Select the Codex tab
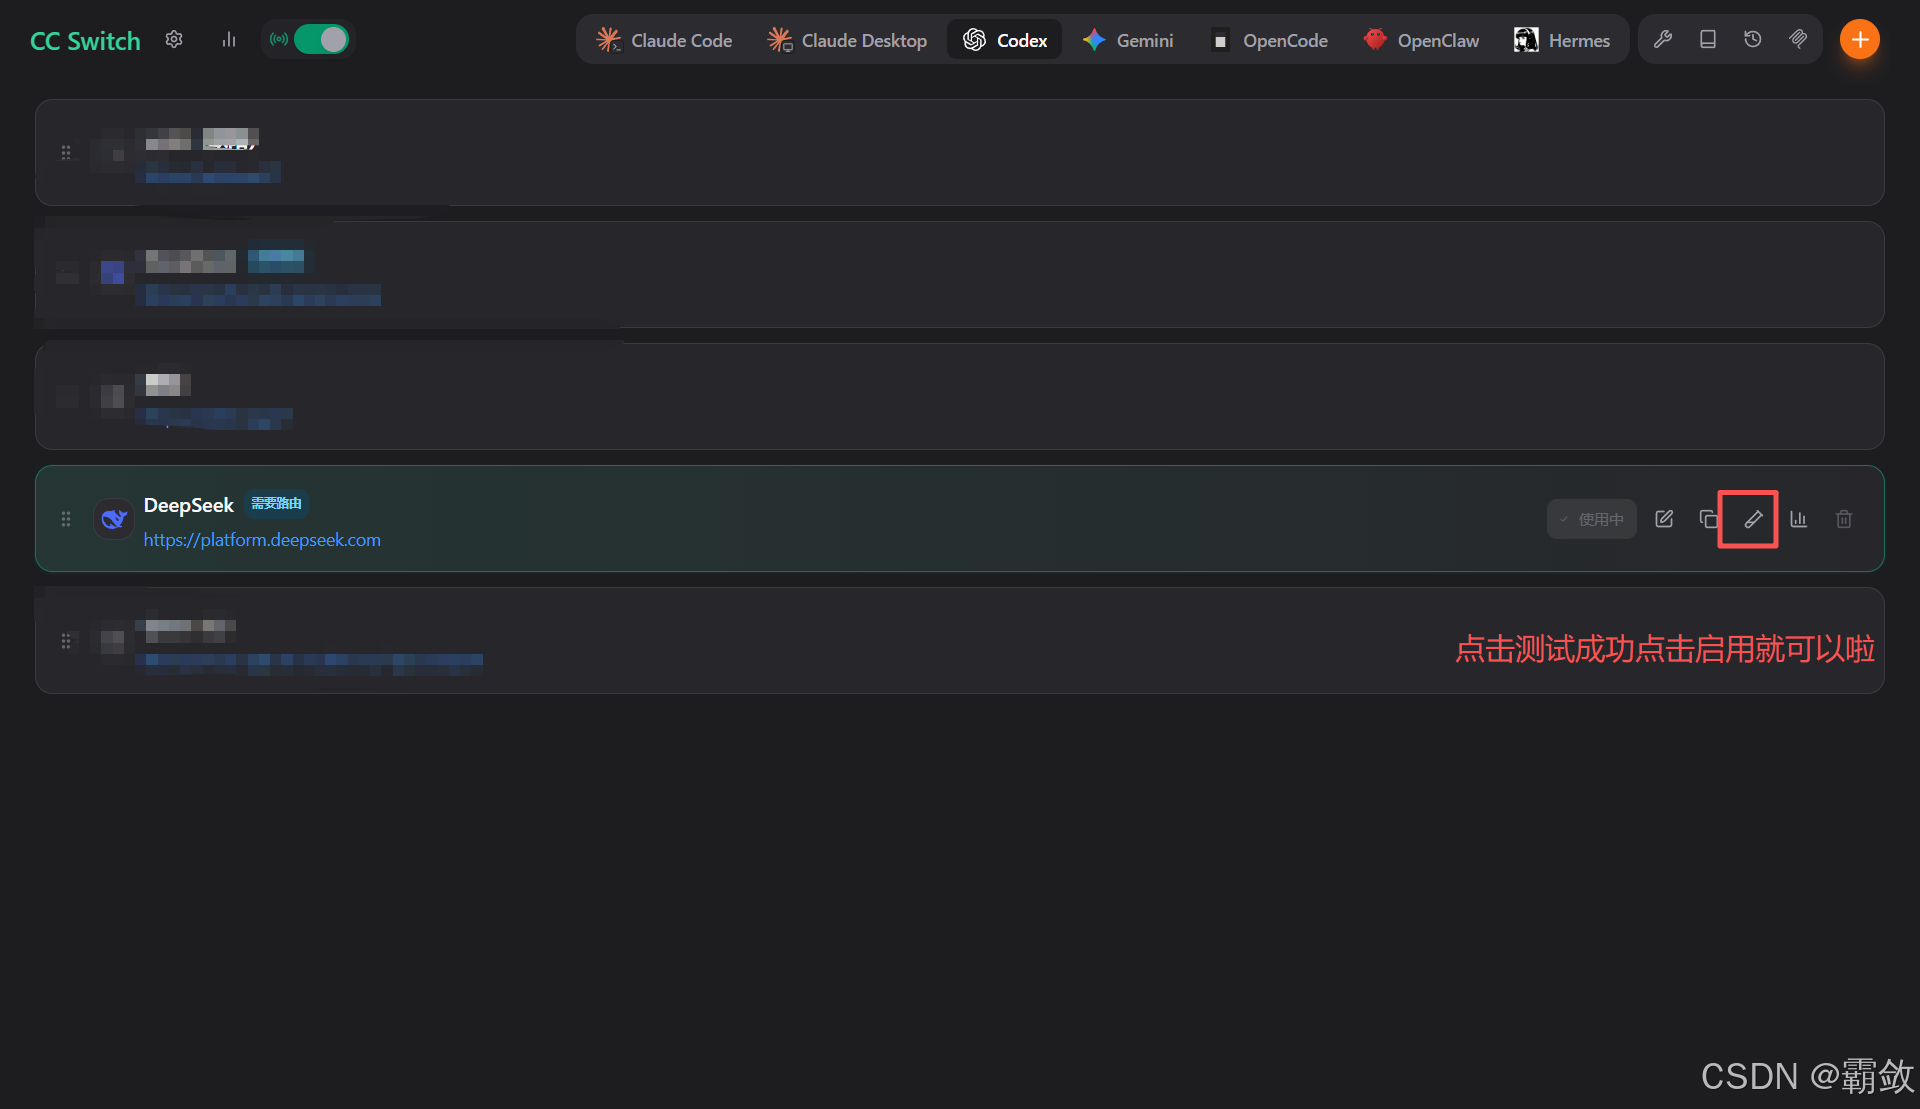This screenshot has height=1109, width=1920. (1005, 40)
